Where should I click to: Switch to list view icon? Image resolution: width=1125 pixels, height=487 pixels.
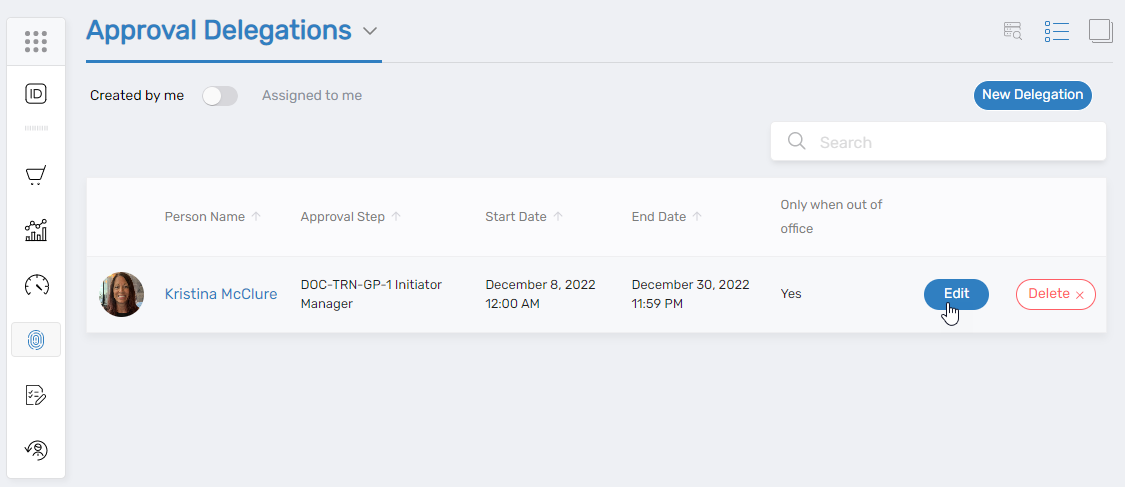point(1057,31)
